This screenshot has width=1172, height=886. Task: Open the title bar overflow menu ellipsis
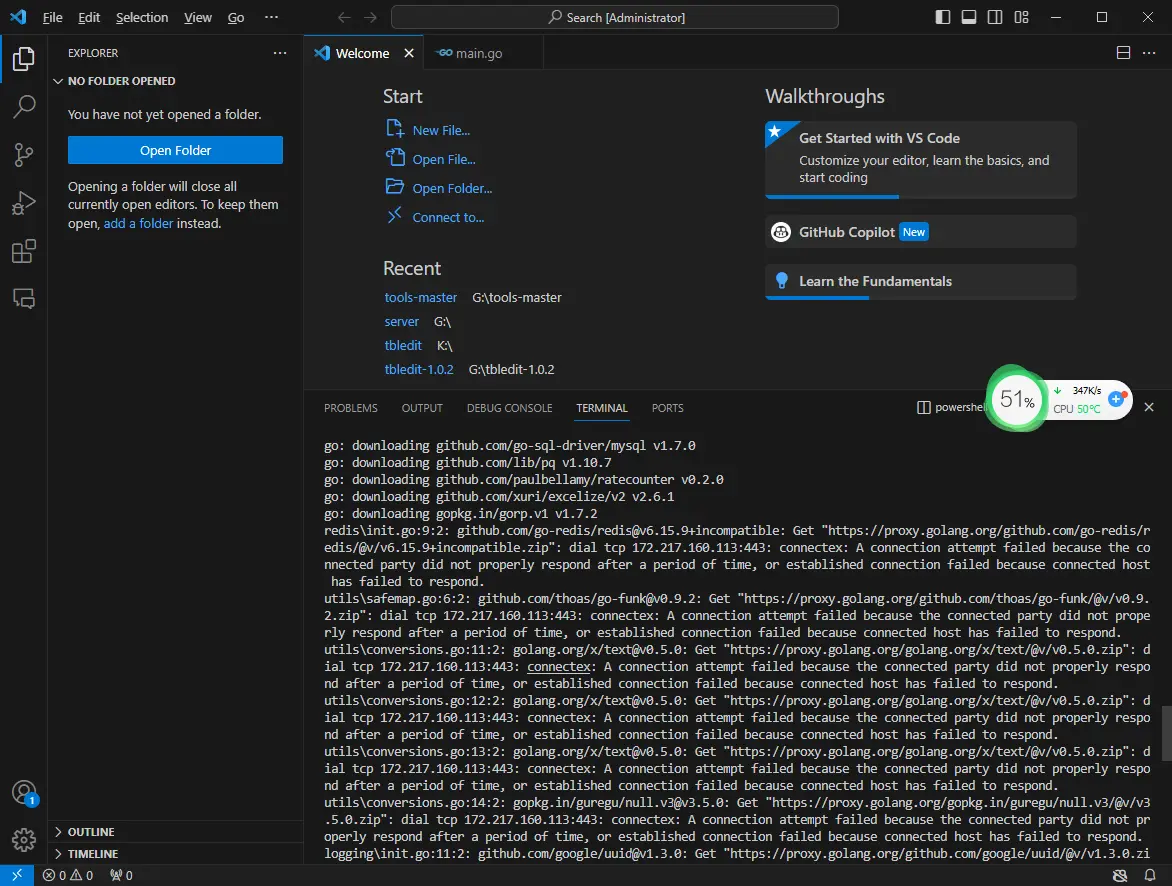pyautogui.click(x=271, y=17)
